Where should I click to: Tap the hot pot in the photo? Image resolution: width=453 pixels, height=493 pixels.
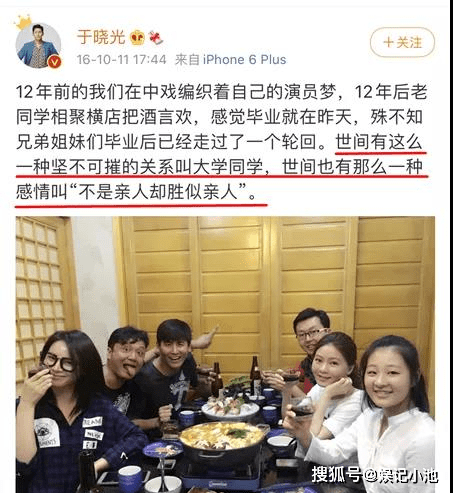click(222, 440)
